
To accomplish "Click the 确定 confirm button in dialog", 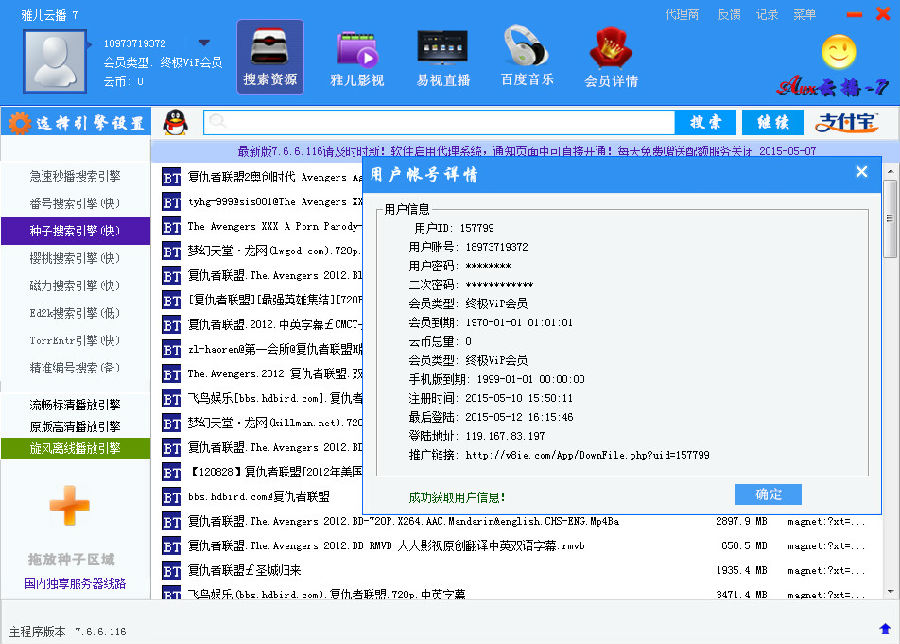I will pos(768,494).
